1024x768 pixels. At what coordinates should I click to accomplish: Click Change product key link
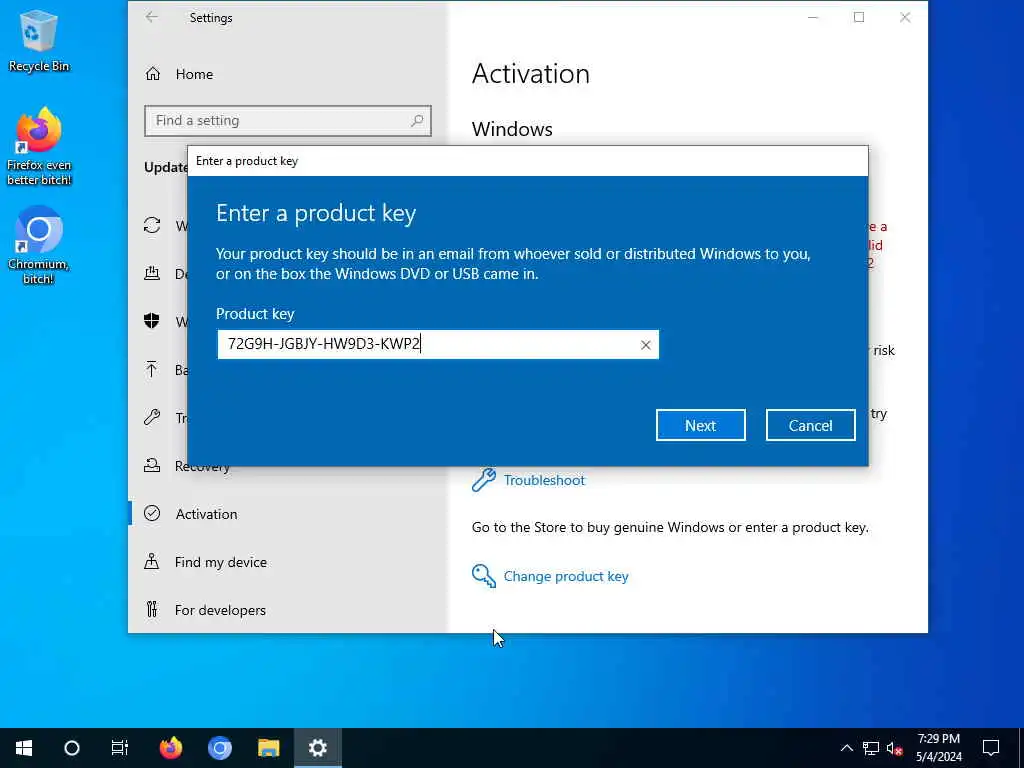566,576
